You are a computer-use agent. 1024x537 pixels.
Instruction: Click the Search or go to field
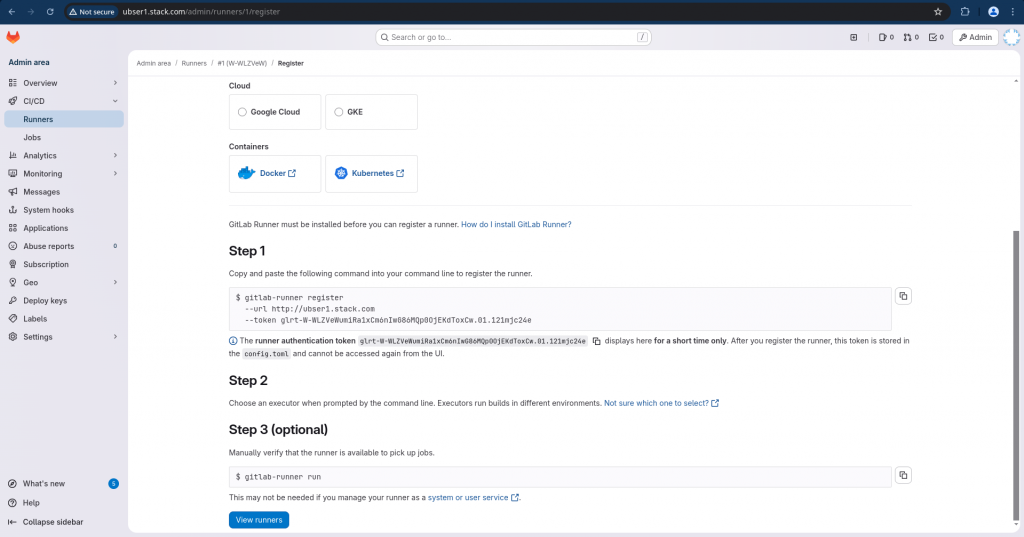click(514, 37)
